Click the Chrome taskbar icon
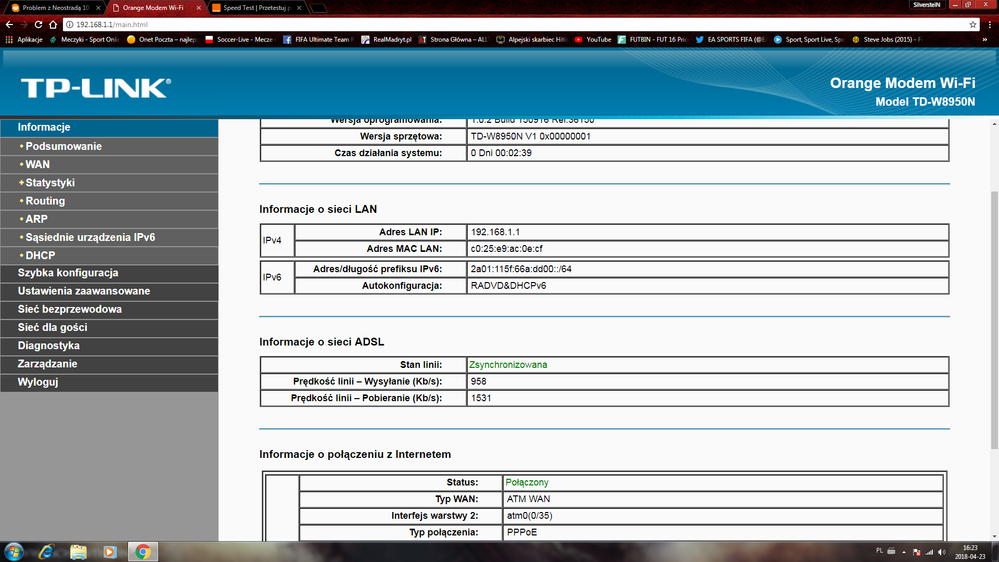999x562 pixels. point(143,551)
